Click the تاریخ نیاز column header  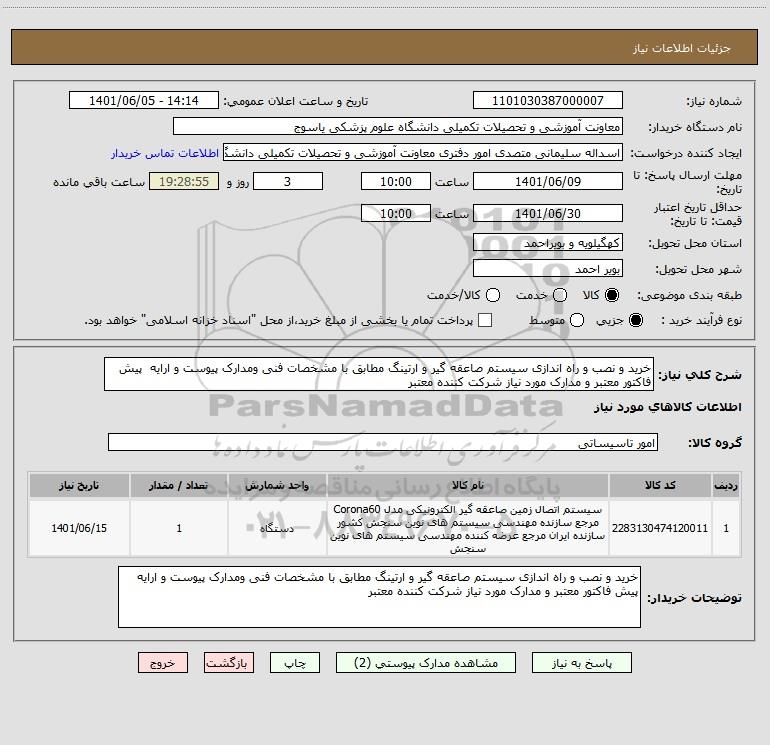point(79,485)
